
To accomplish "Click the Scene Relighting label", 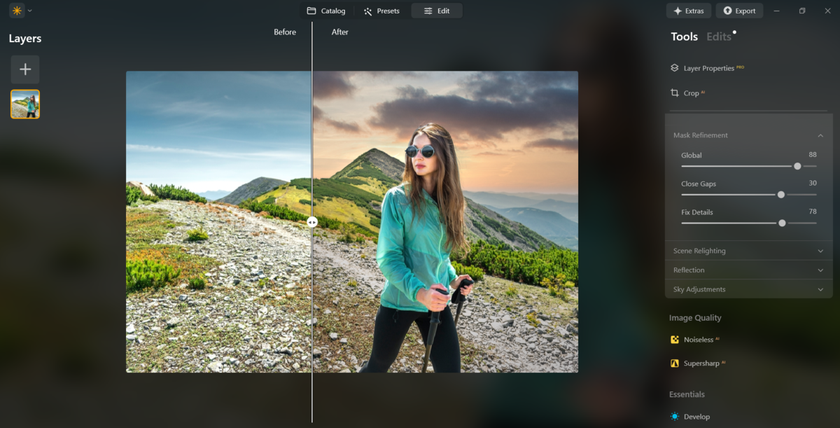I will 699,251.
